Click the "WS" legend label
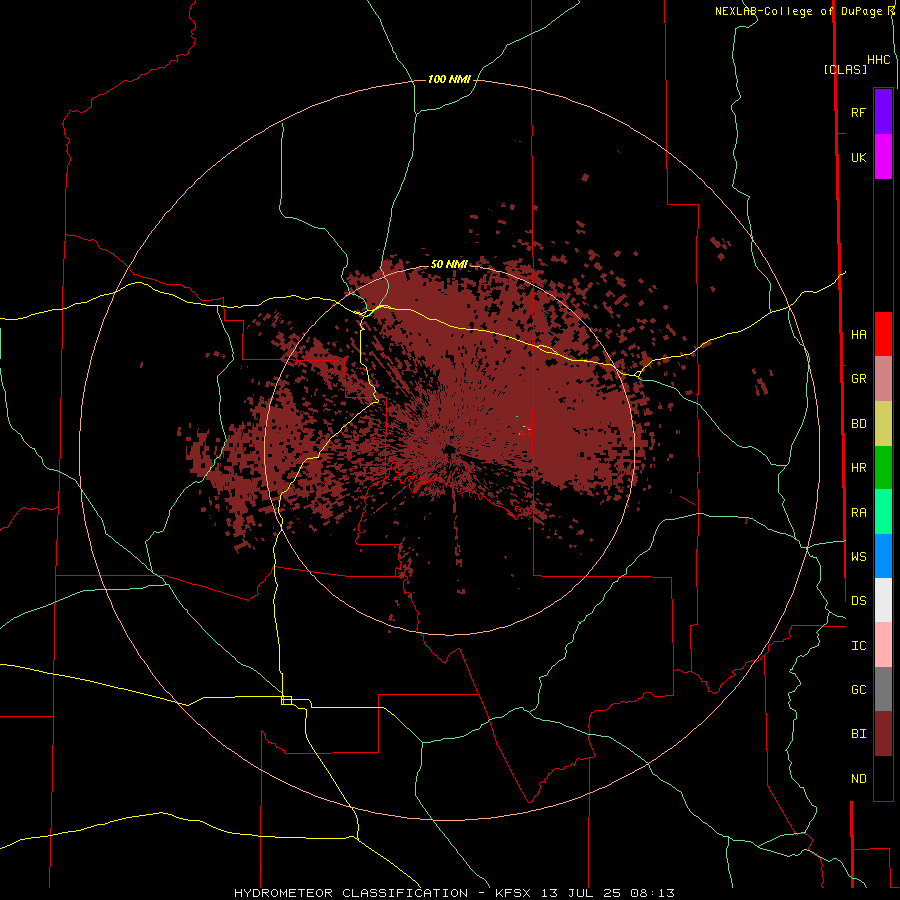900x900 pixels. [859, 557]
